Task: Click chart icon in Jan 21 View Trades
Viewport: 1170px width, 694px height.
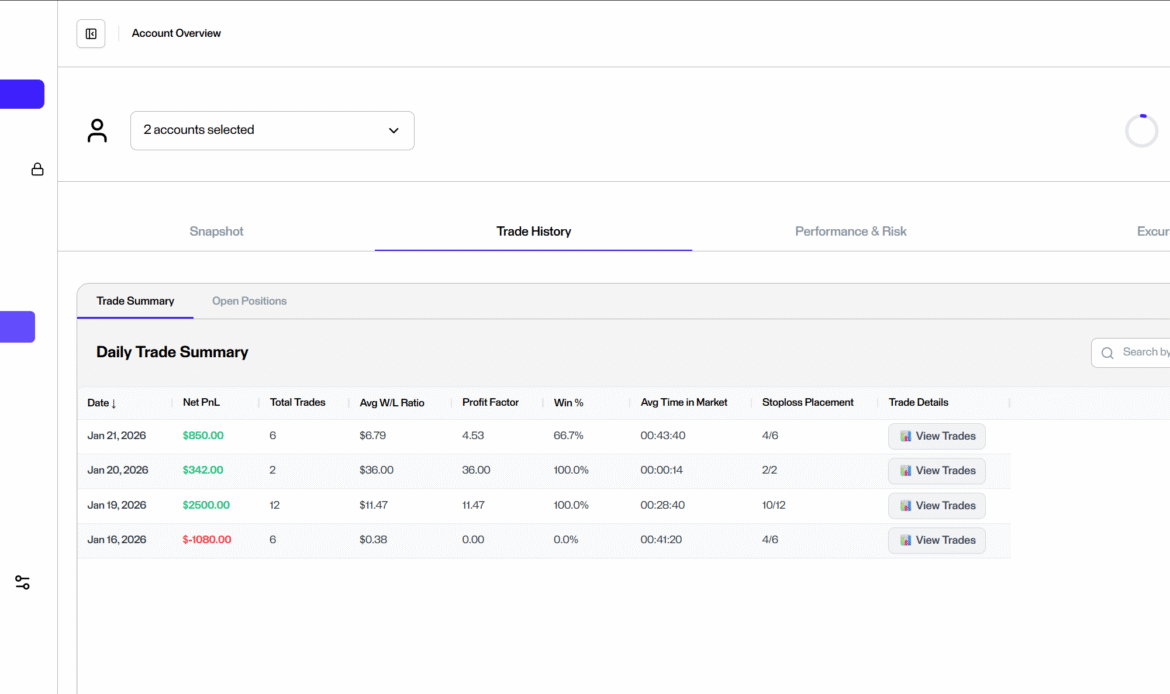Action: (905, 436)
